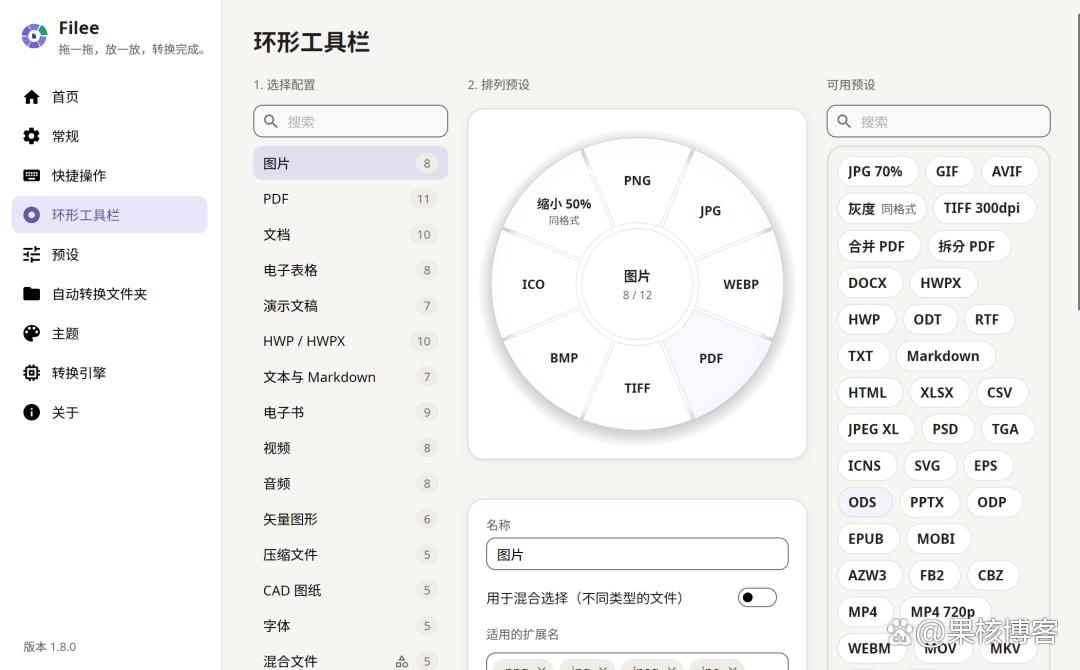Open the 预设 page

[x=110, y=255]
